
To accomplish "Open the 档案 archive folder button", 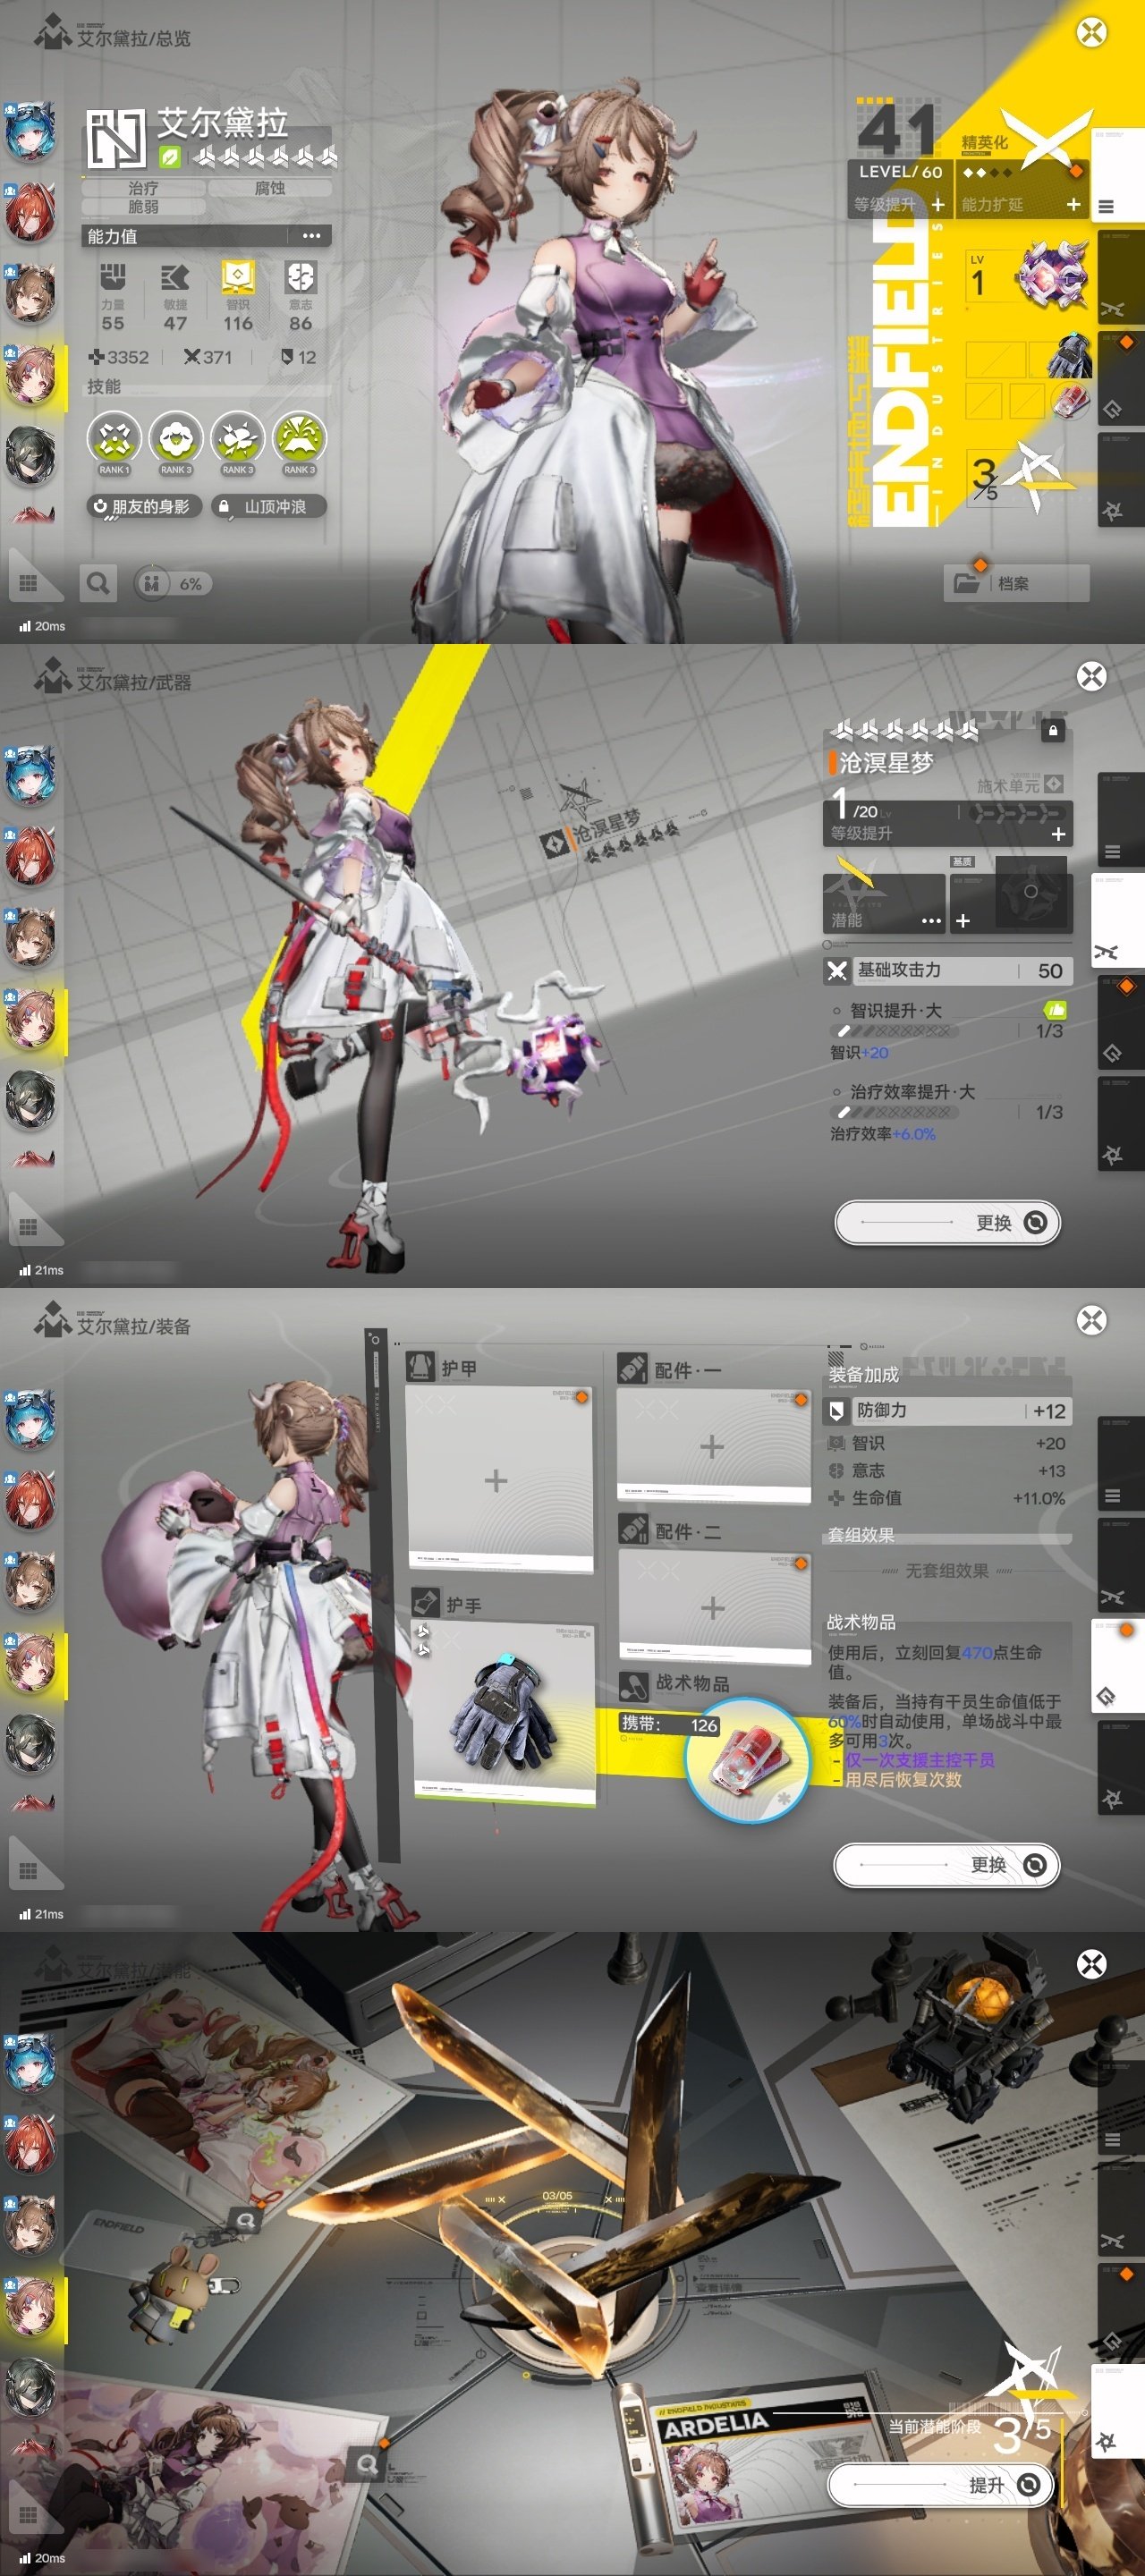I will [x=1015, y=583].
